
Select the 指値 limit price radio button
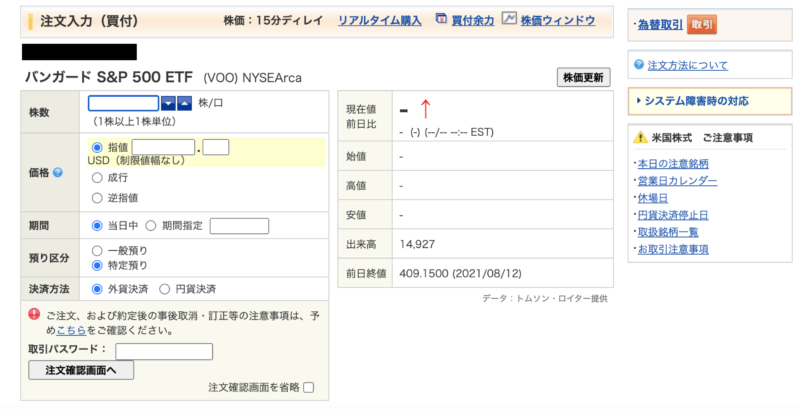[97, 147]
